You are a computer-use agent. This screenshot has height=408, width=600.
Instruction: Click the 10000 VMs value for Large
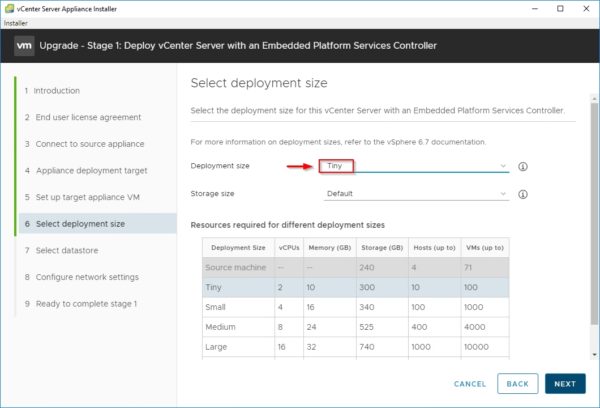(476, 347)
